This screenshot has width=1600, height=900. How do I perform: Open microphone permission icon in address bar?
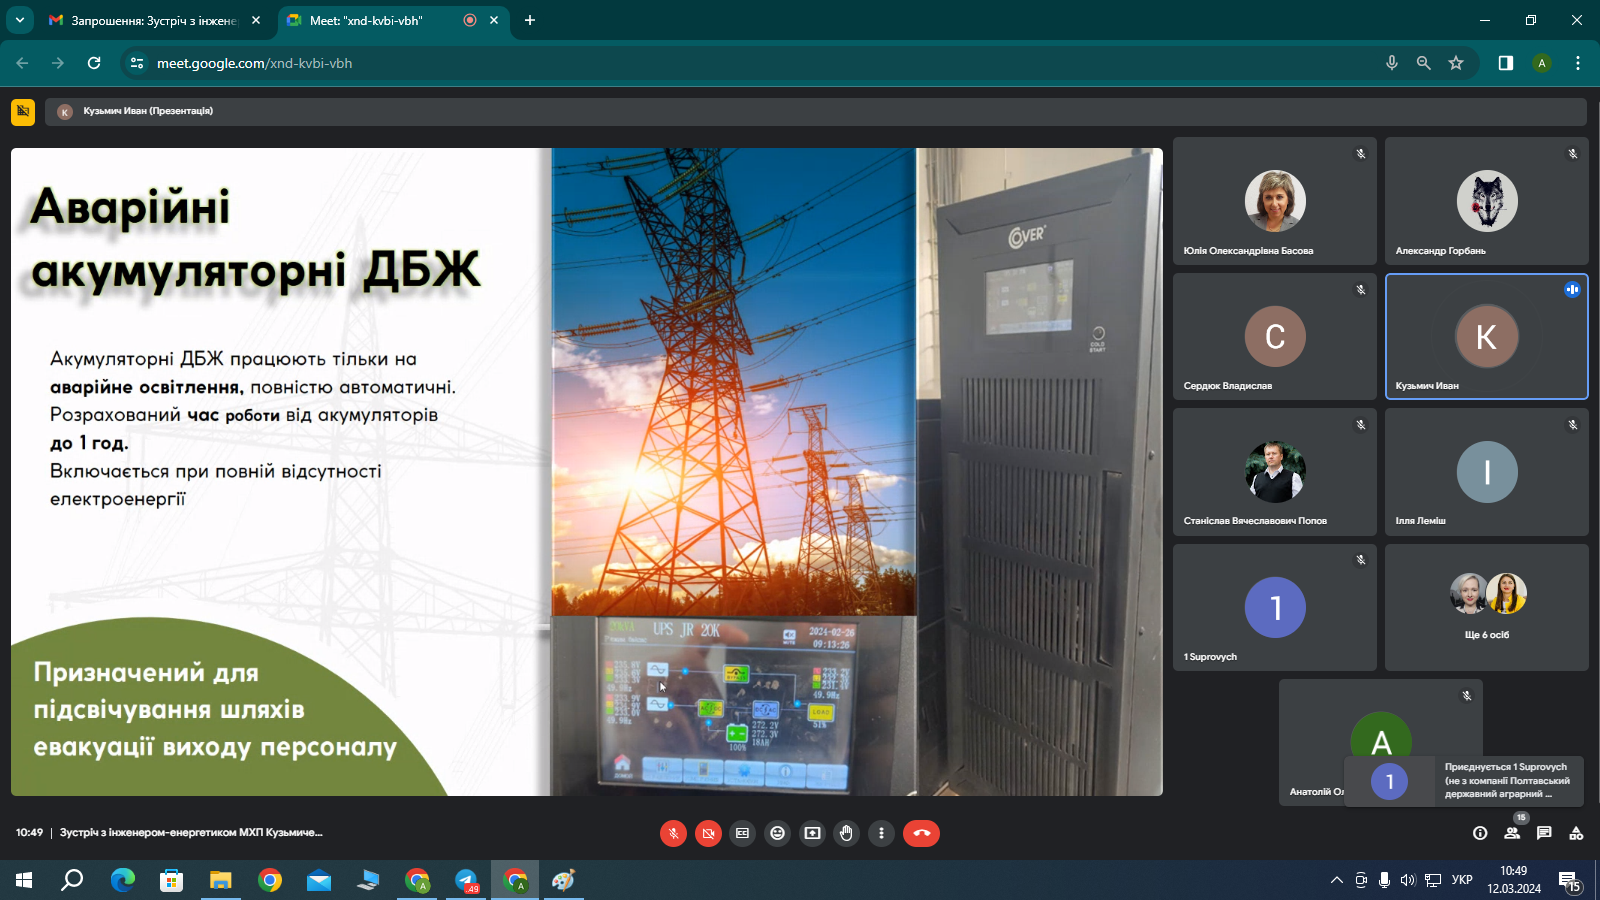[x=1391, y=63]
